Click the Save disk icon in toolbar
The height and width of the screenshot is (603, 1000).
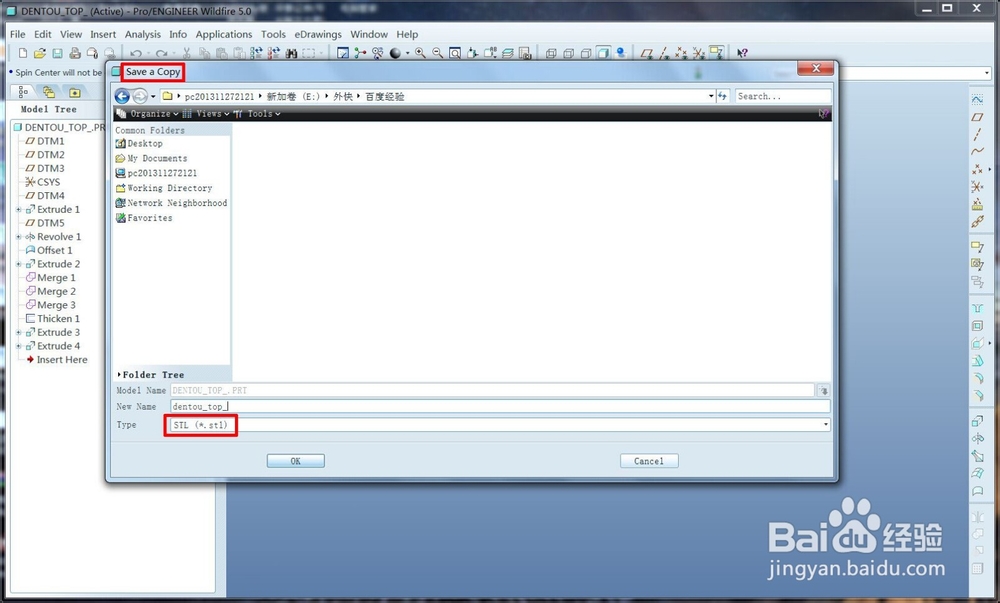(x=57, y=53)
